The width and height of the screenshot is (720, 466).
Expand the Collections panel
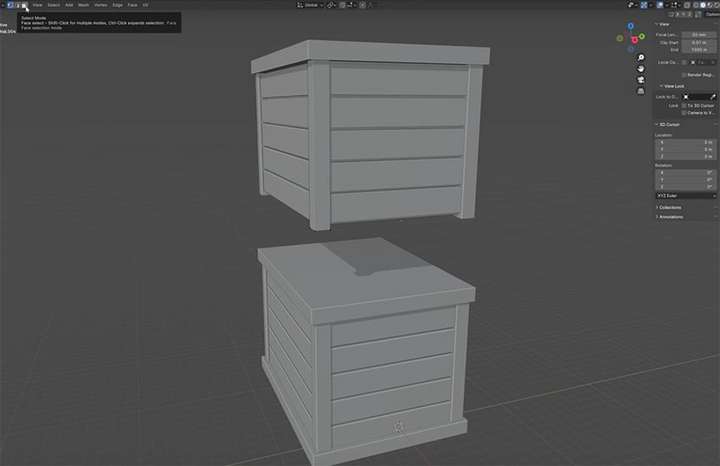(x=669, y=208)
